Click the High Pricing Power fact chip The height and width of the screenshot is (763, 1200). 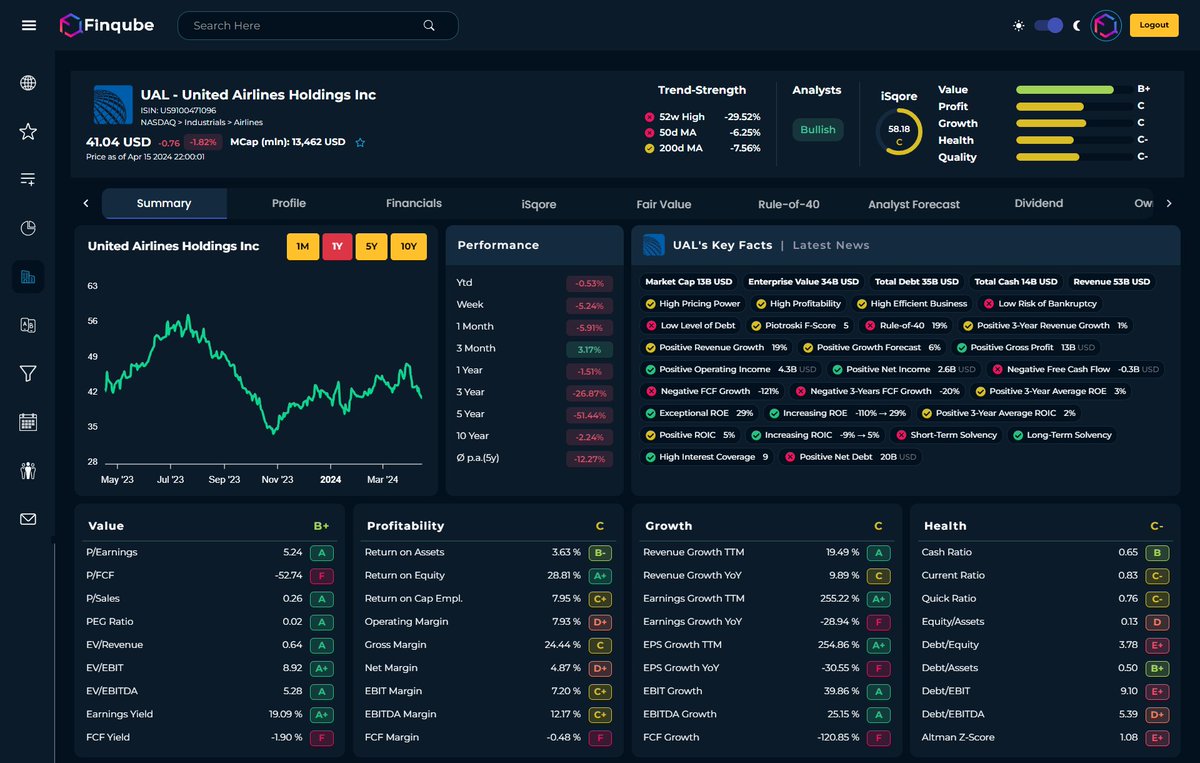[x=692, y=304]
